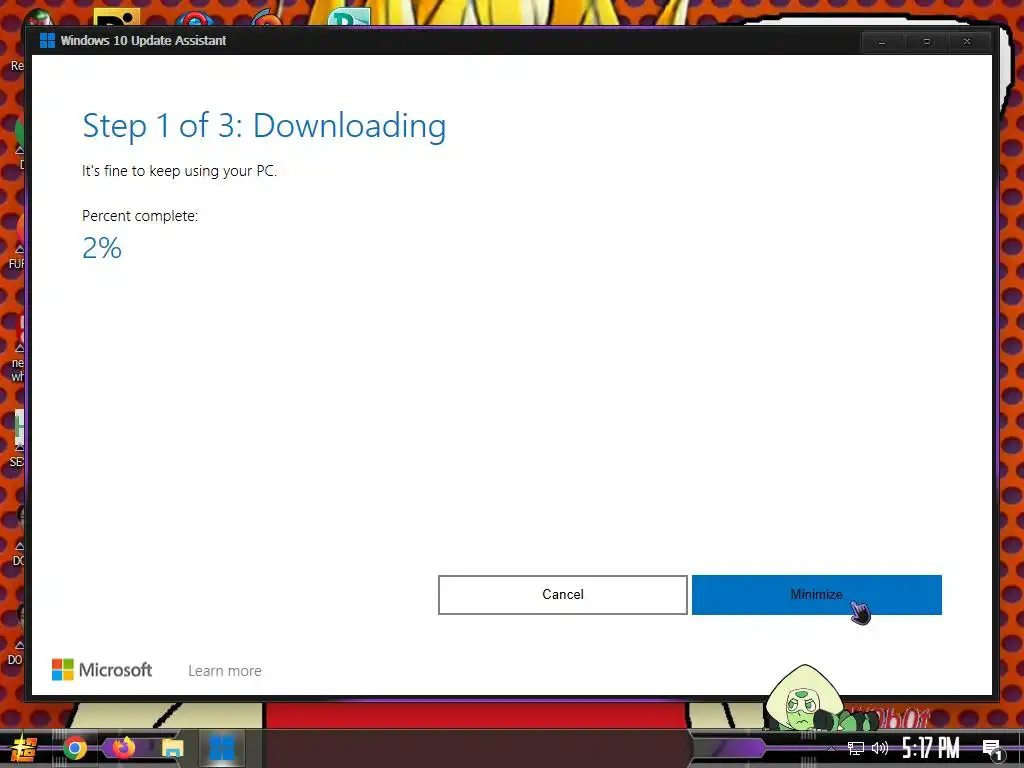Open the Learn more link

(x=225, y=671)
